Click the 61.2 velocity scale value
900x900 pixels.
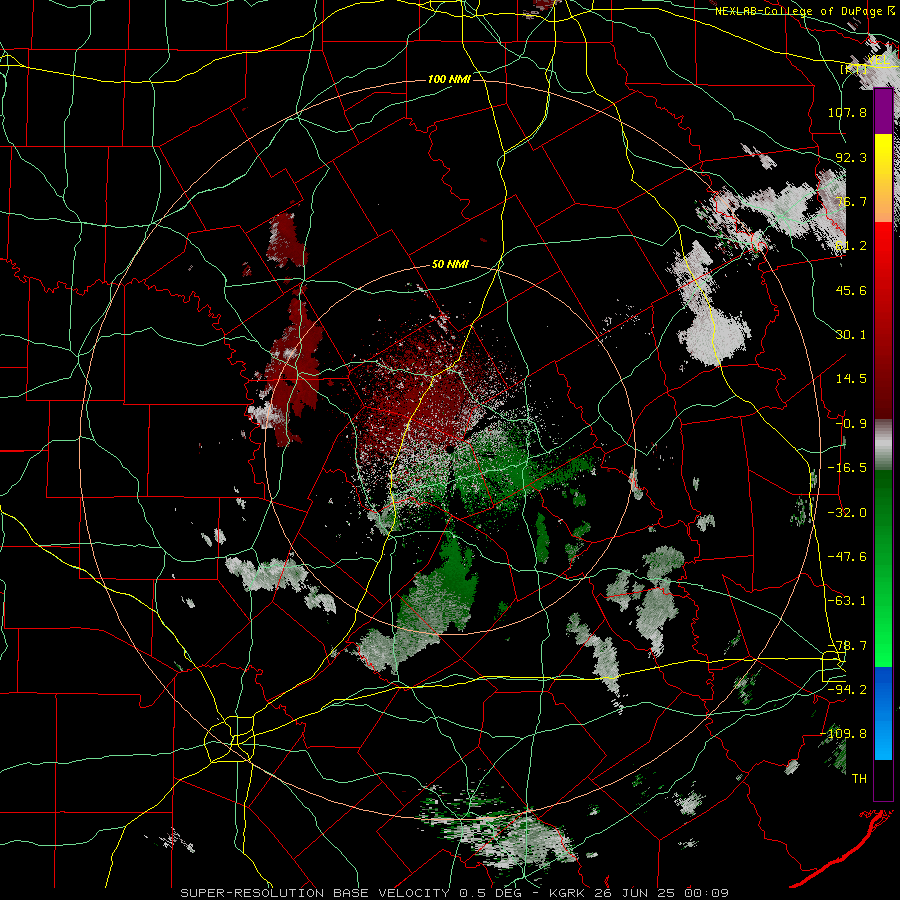(x=851, y=246)
